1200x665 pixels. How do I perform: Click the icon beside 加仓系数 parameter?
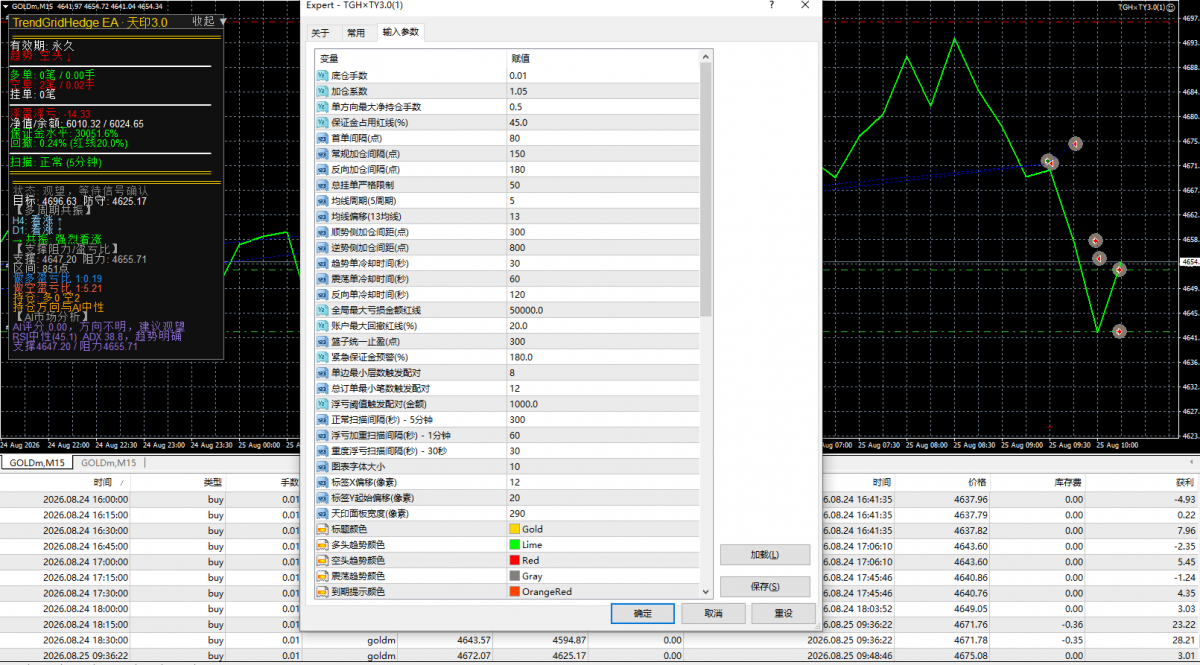tap(322, 91)
